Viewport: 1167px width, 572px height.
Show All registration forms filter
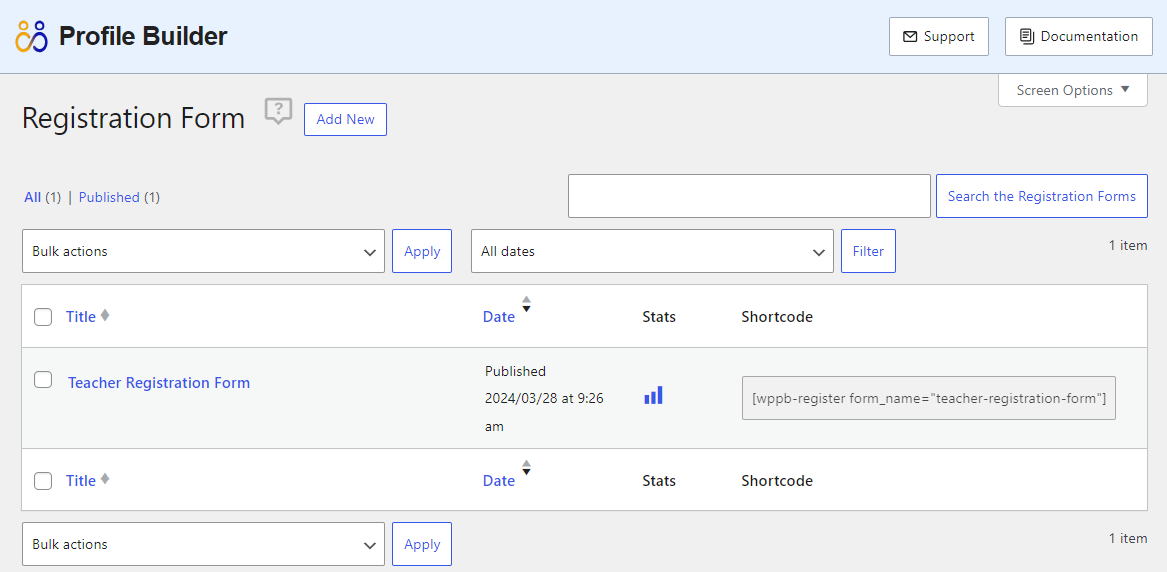[x=33, y=197]
